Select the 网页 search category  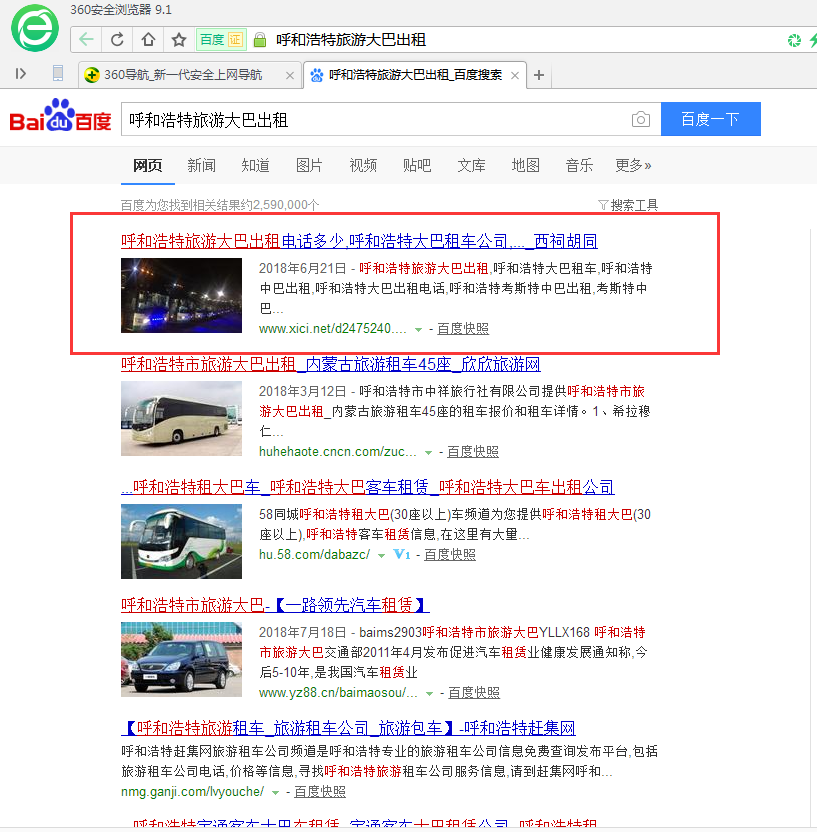pos(147,166)
